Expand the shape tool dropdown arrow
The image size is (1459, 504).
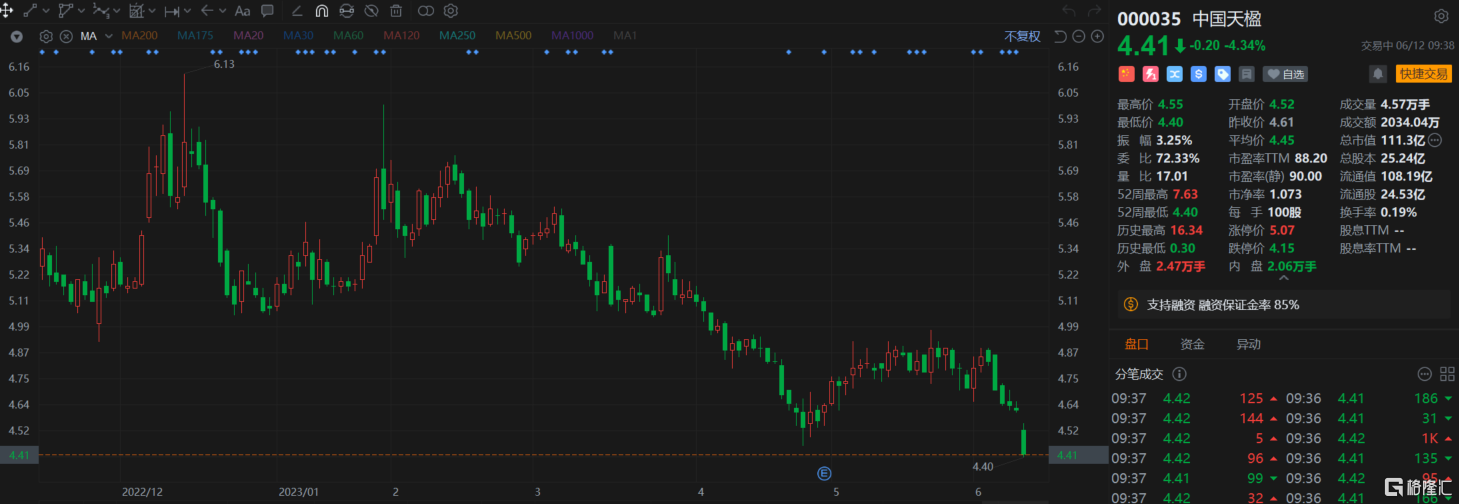(x=82, y=11)
